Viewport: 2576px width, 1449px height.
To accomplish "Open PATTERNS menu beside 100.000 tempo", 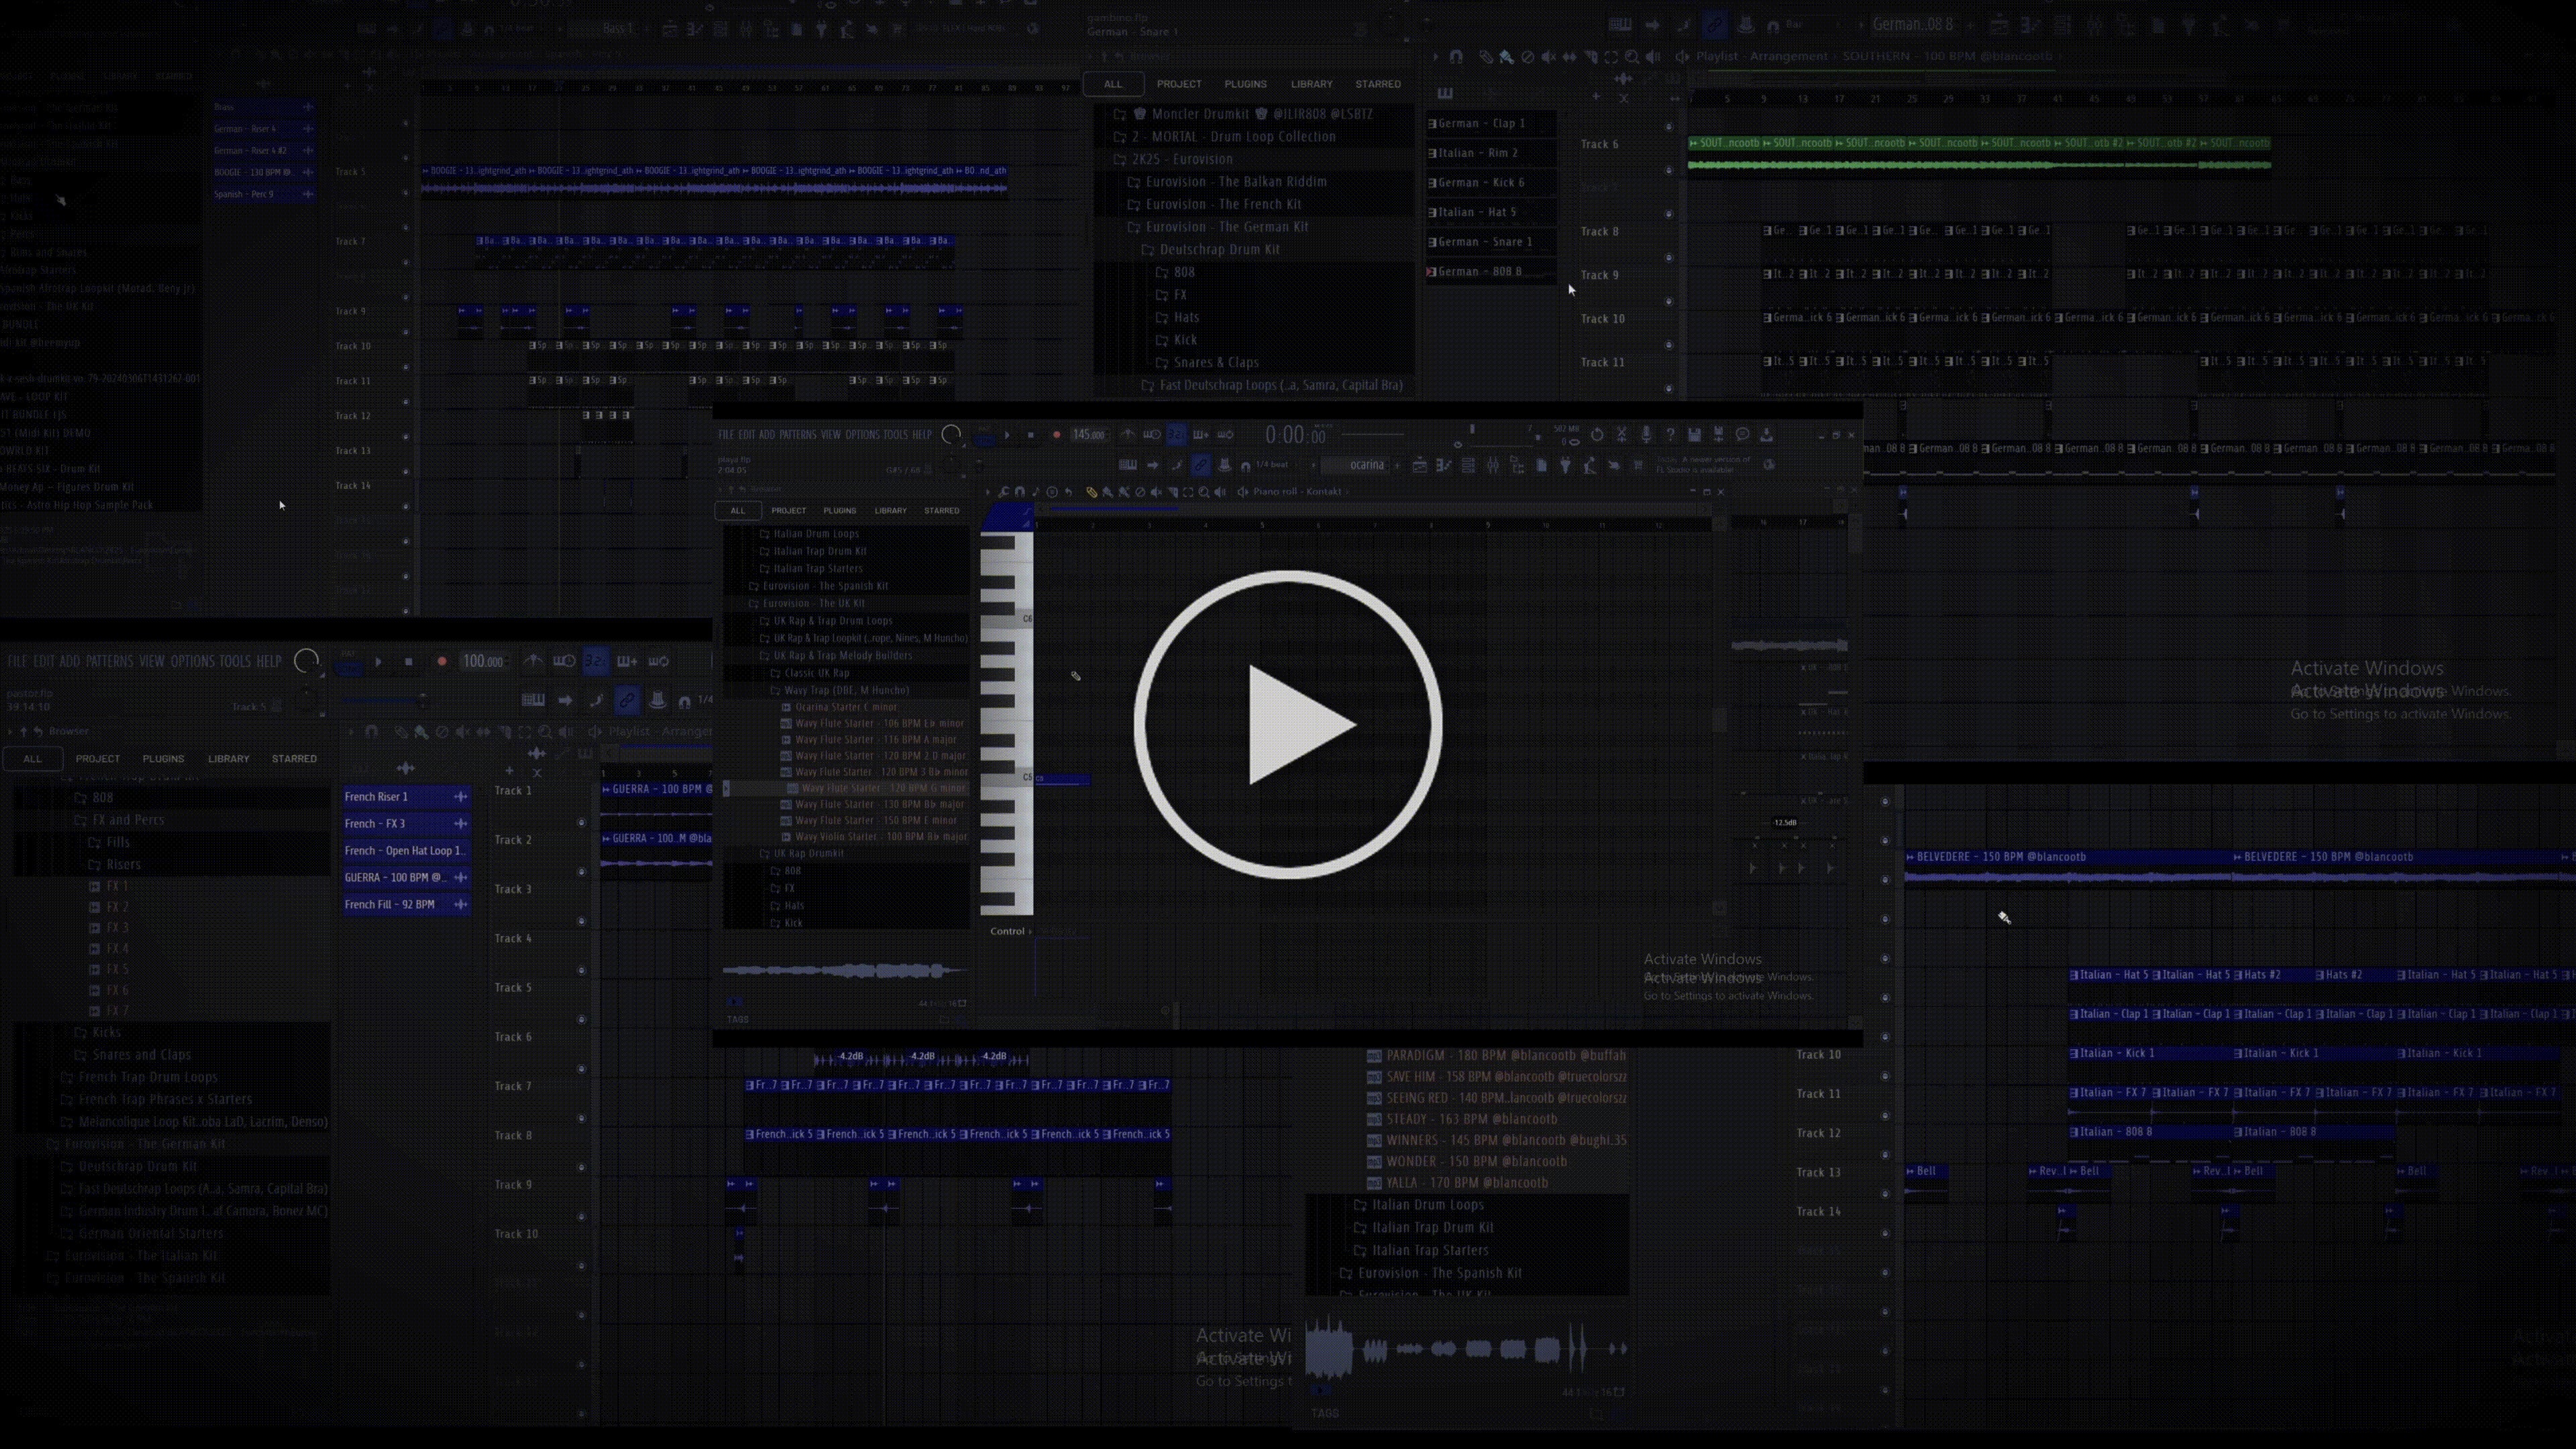I will coord(109,661).
